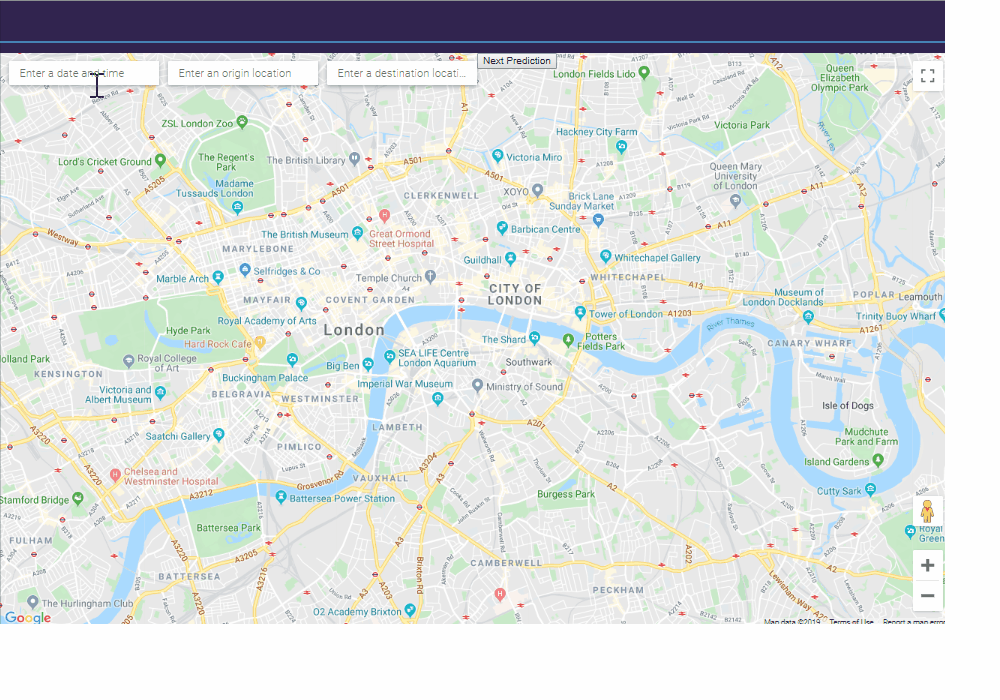Screen dimensions: 1000x700
Task: Click the Potters Fields Park marker
Action: 568,339
